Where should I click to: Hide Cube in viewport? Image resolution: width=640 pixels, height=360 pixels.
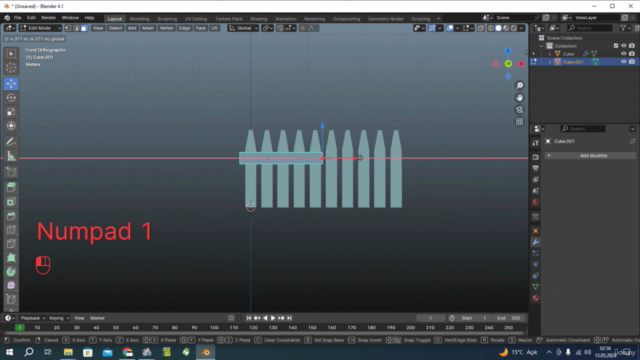tap(623, 54)
